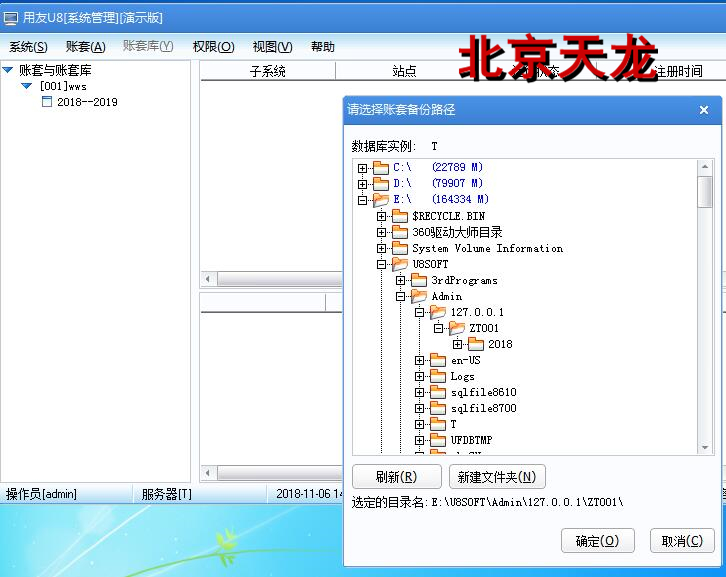Select the 2018--2019 tree entry
This screenshot has width=726, height=577.
tap(87, 102)
